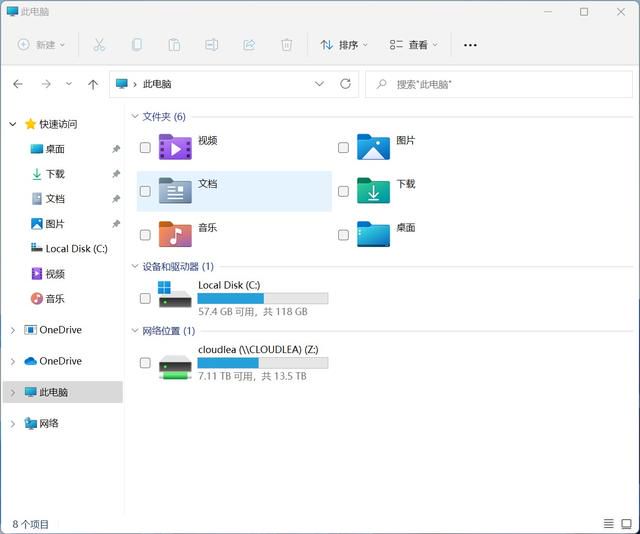Refresh the current location
Image resolution: width=640 pixels, height=534 pixels.
click(x=345, y=84)
